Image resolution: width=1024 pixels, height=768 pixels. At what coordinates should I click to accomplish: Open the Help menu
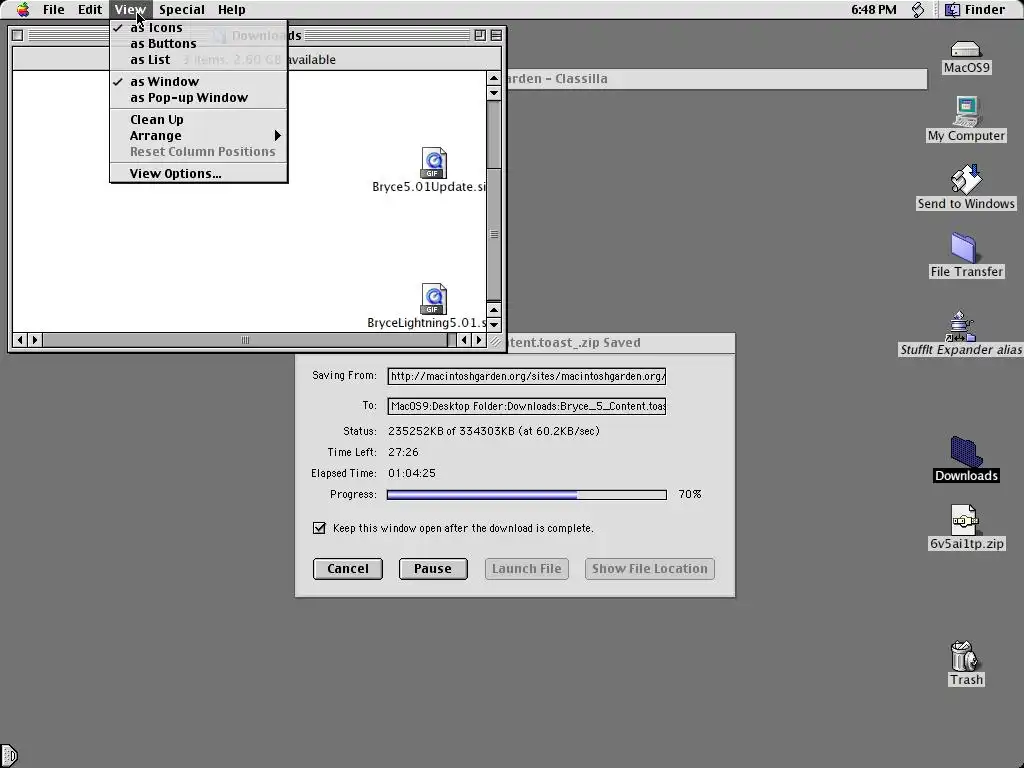[x=231, y=9]
